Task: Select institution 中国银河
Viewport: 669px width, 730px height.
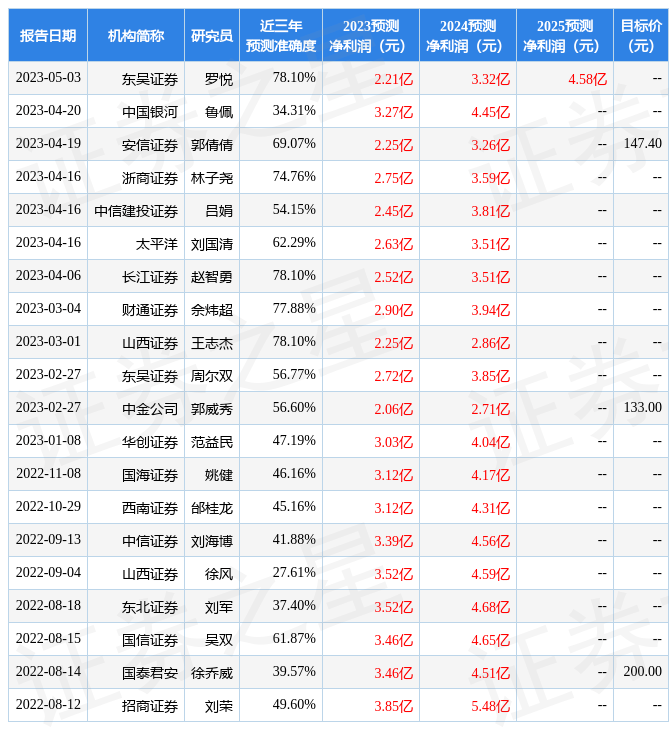Action: [150, 112]
